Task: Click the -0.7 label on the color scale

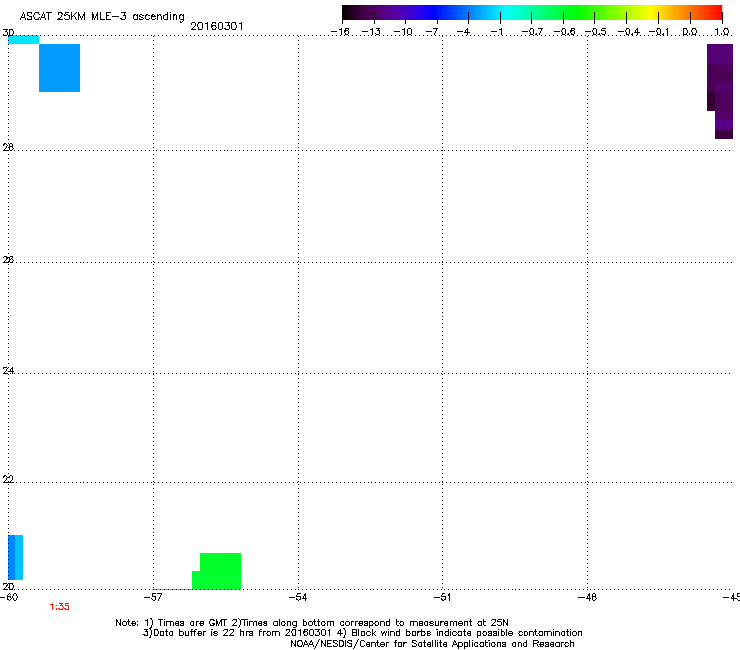Action: [532, 32]
